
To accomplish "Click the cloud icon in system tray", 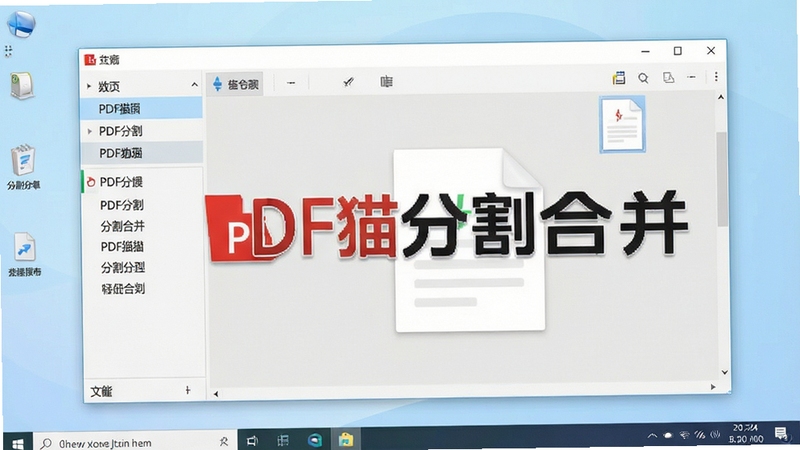I will [x=668, y=435].
